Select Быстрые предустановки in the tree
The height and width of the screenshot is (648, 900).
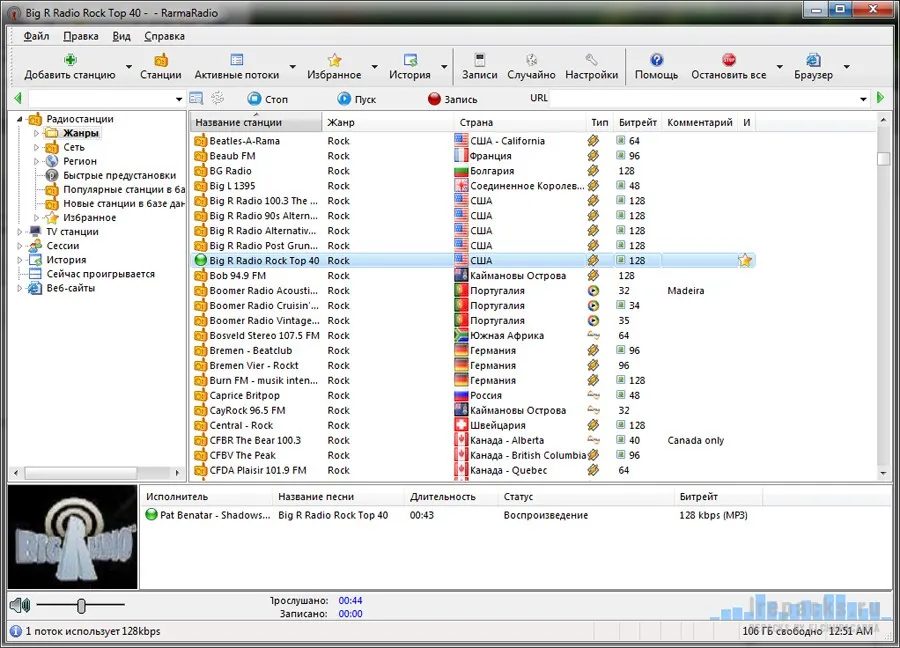[x=119, y=176]
